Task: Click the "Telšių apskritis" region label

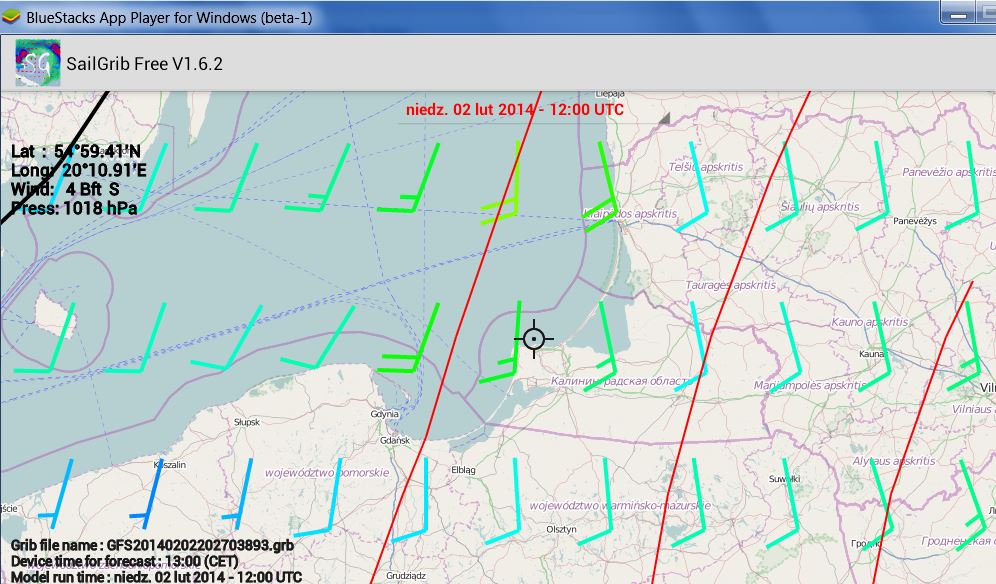Action: coord(706,166)
